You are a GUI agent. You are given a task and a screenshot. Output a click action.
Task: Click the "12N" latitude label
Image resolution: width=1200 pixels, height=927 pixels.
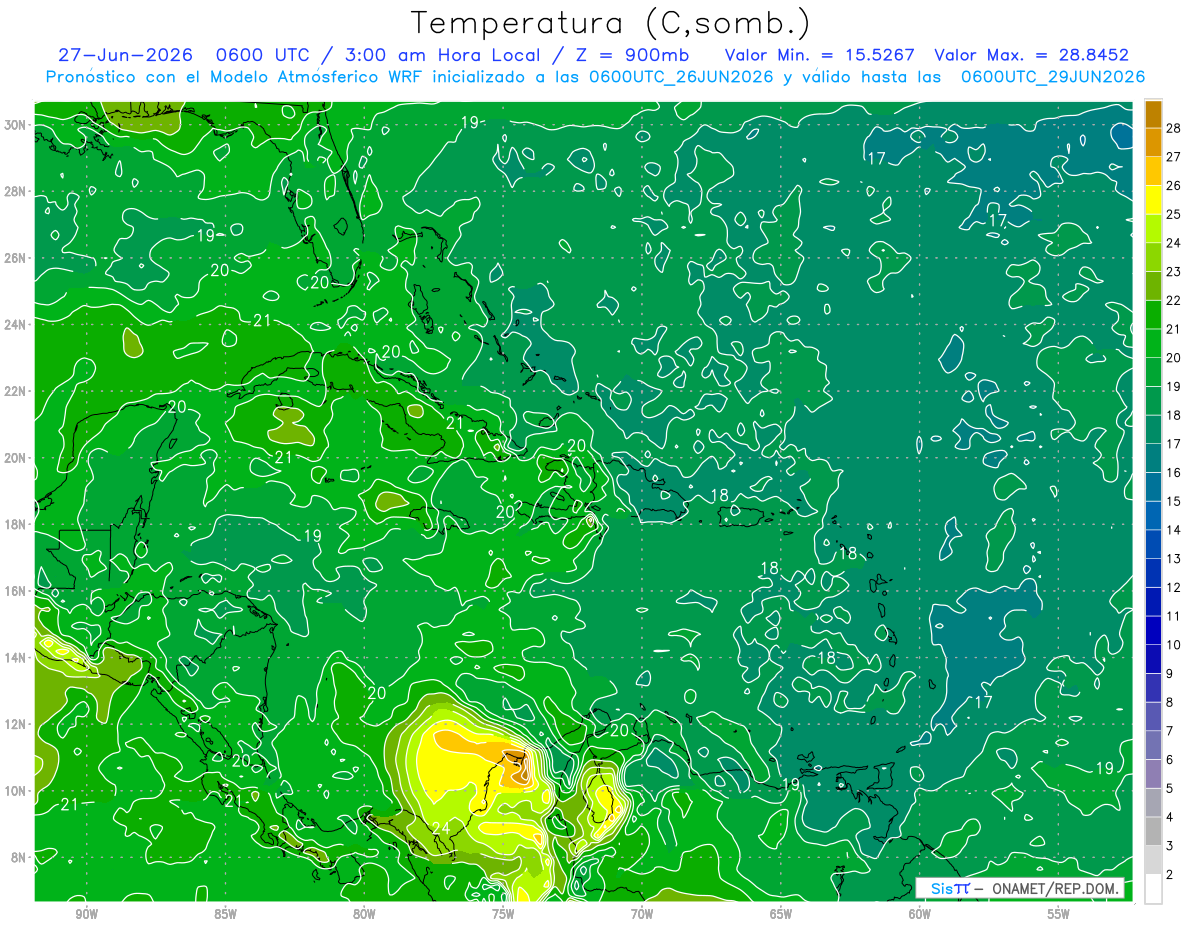point(16,724)
